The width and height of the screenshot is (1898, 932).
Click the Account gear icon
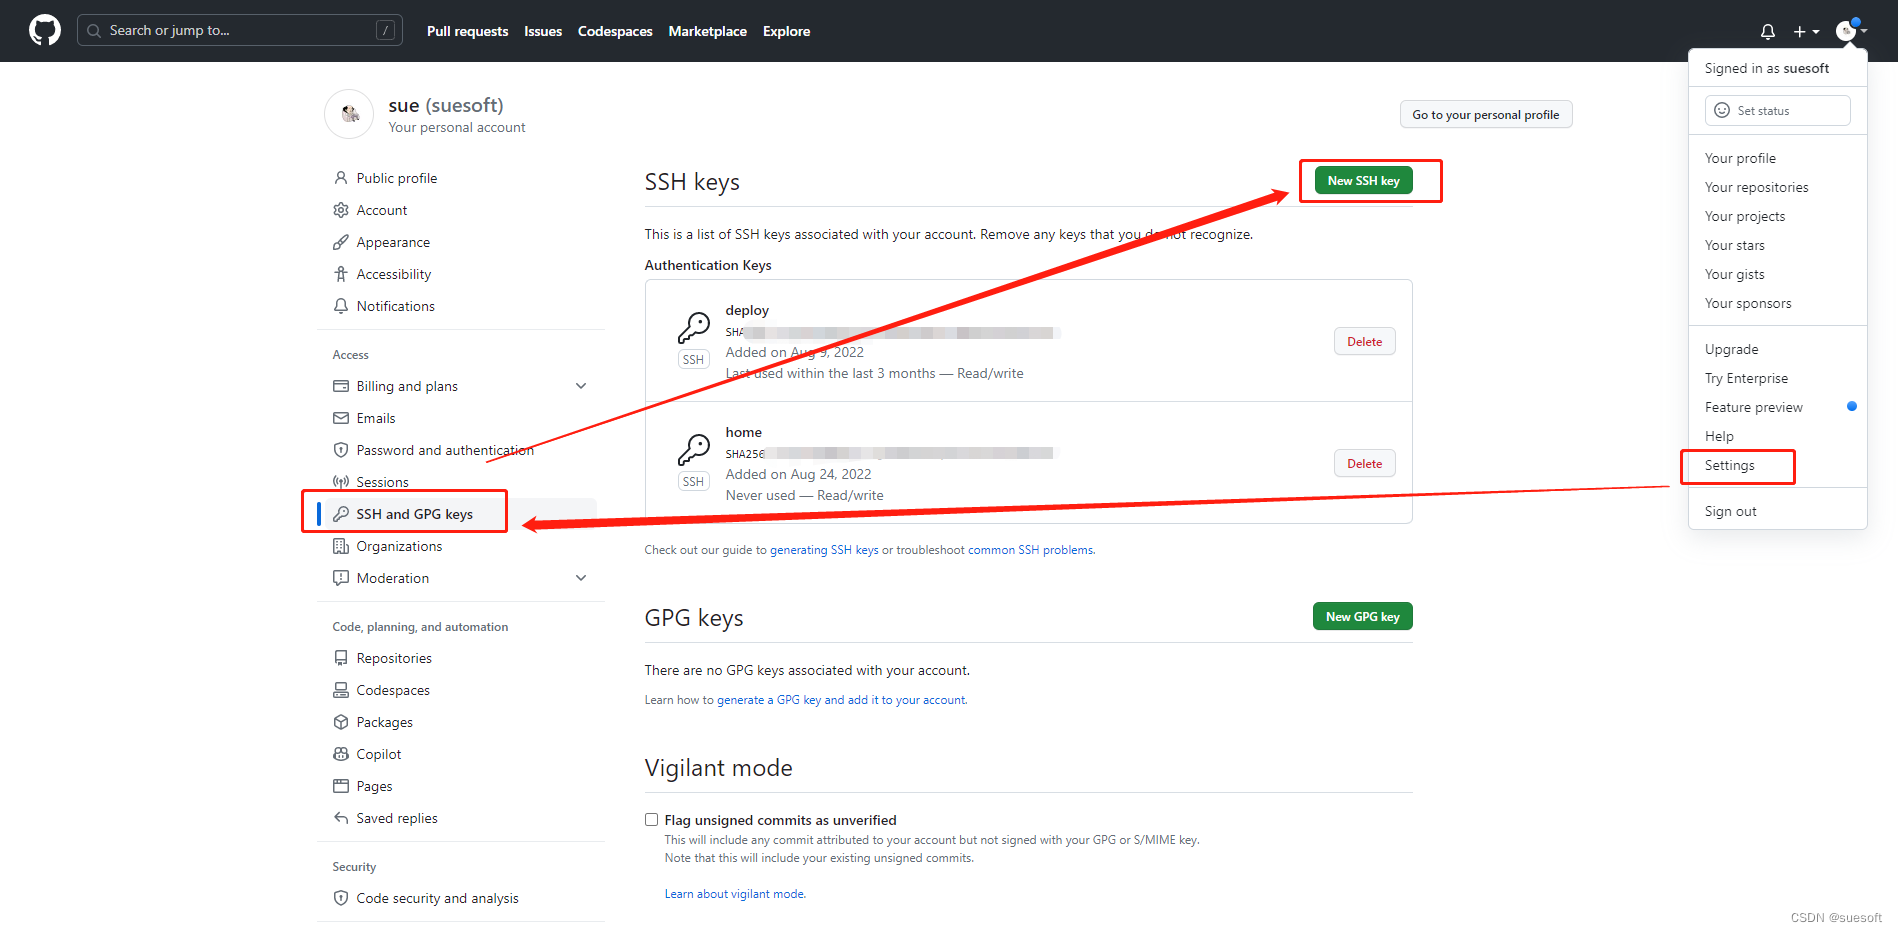click(x=341, y=210)
